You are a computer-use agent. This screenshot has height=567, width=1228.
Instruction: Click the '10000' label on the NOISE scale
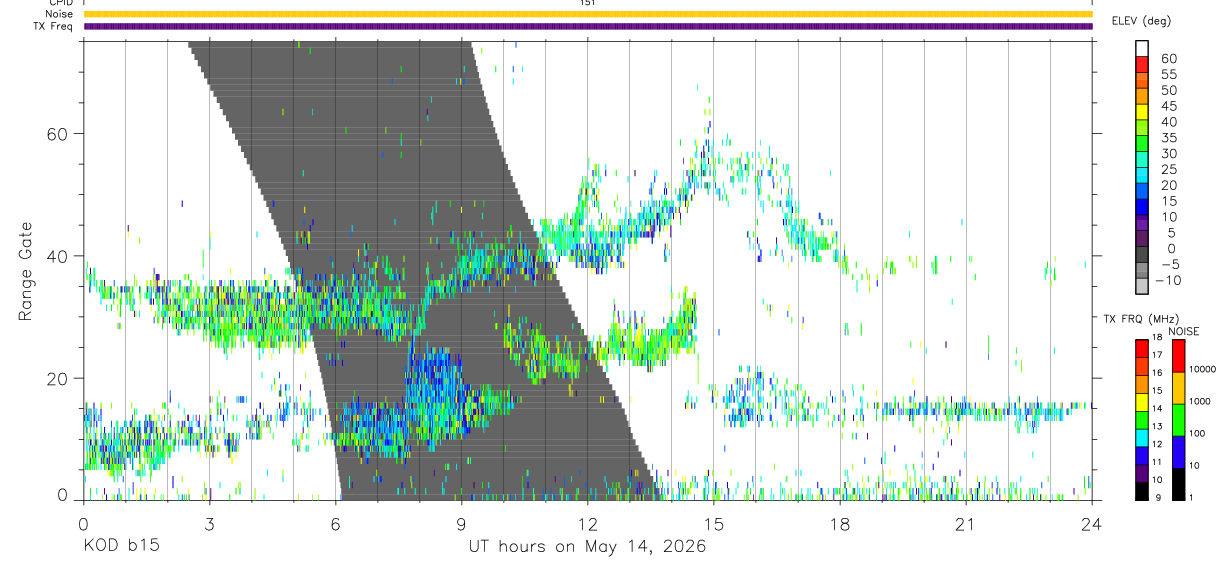point(1202,369)
